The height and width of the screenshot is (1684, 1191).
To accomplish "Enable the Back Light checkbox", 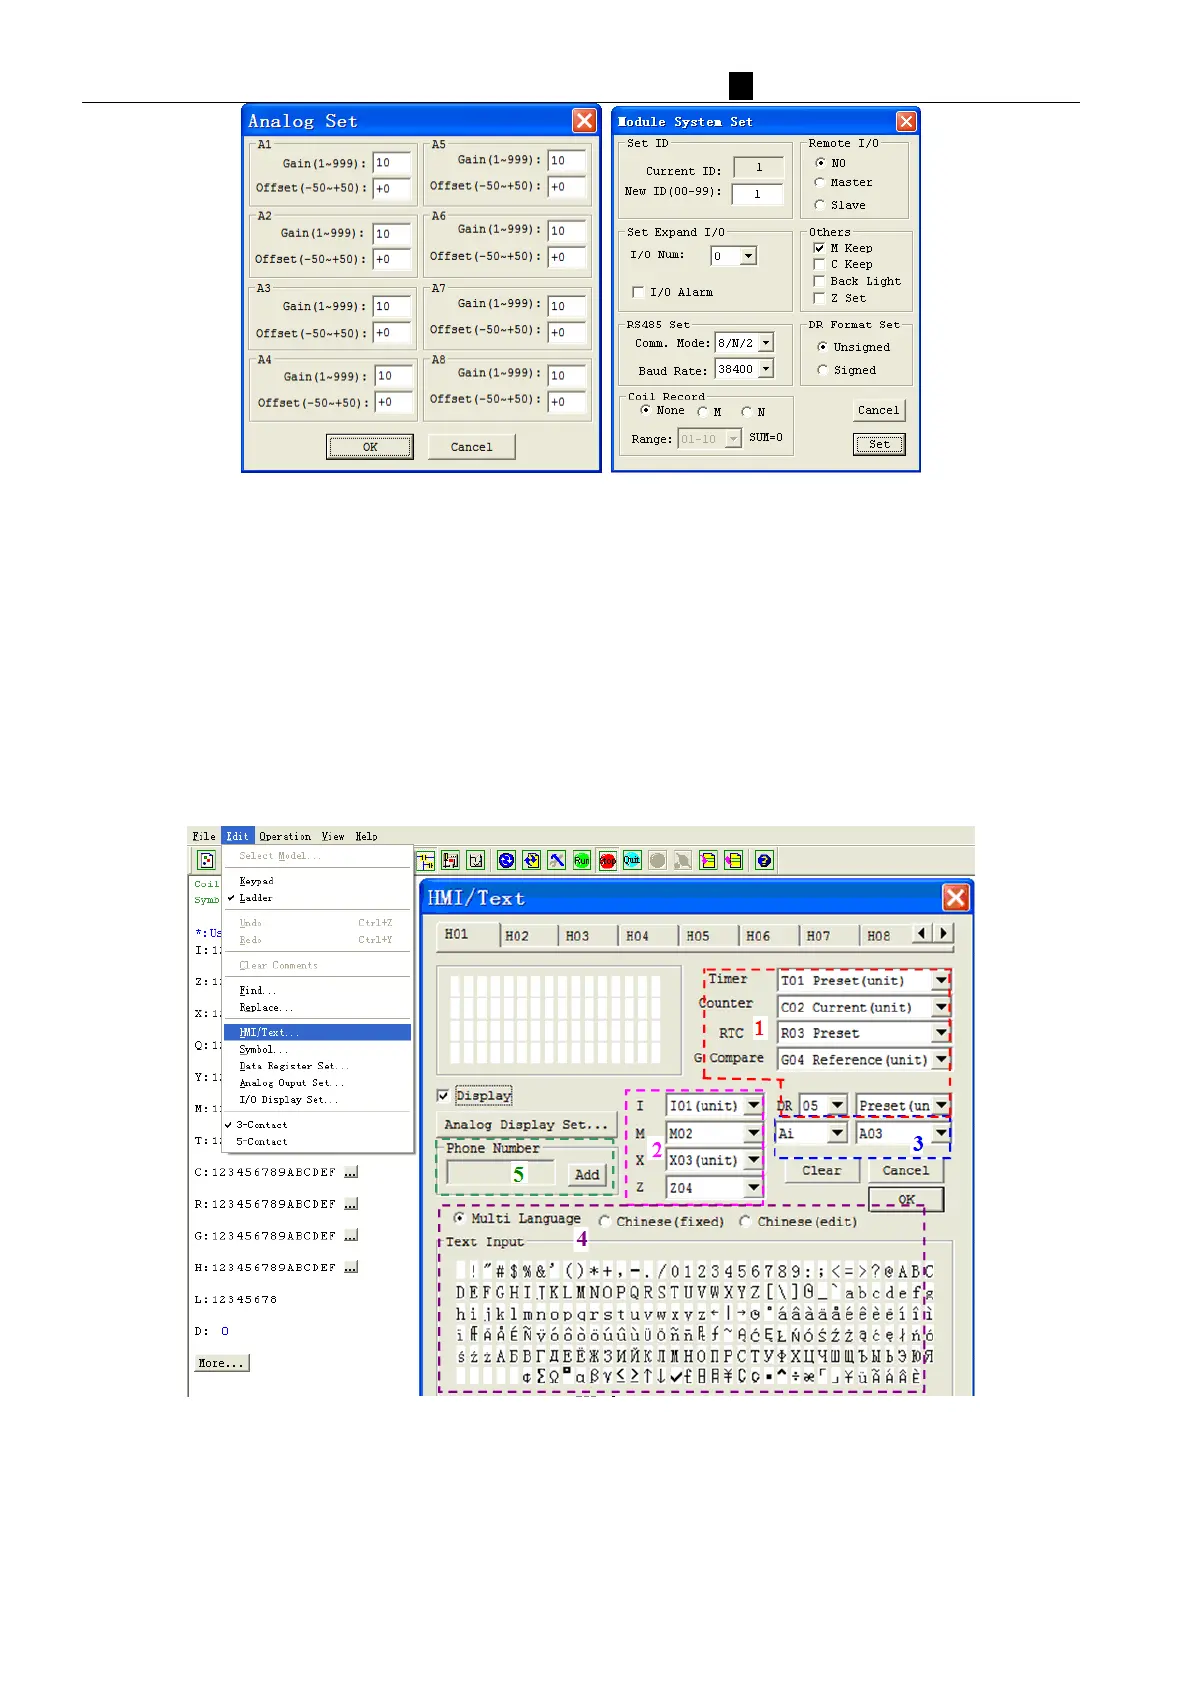I will 820,282.
